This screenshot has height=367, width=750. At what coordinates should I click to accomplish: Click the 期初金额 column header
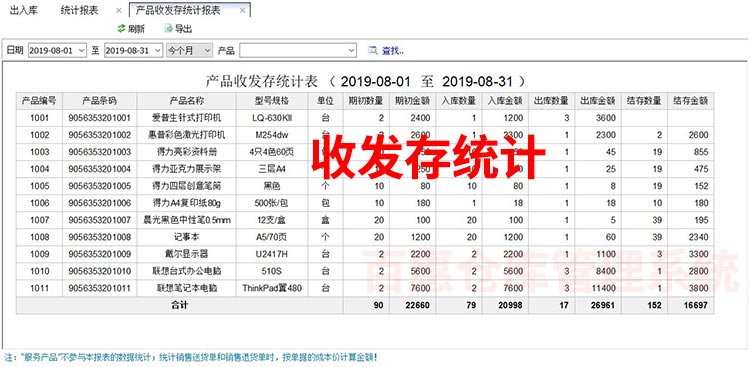tap(412, 101)
